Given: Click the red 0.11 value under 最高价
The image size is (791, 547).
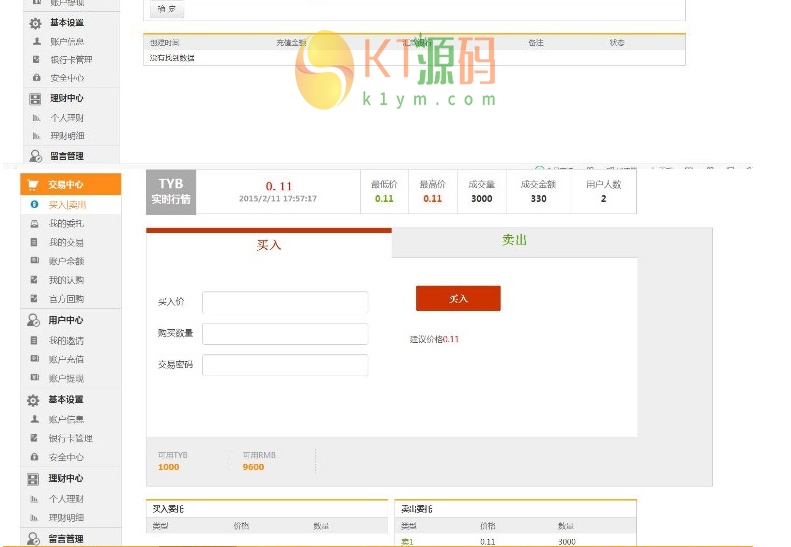Looking at the screenshot, I should 432,199.
